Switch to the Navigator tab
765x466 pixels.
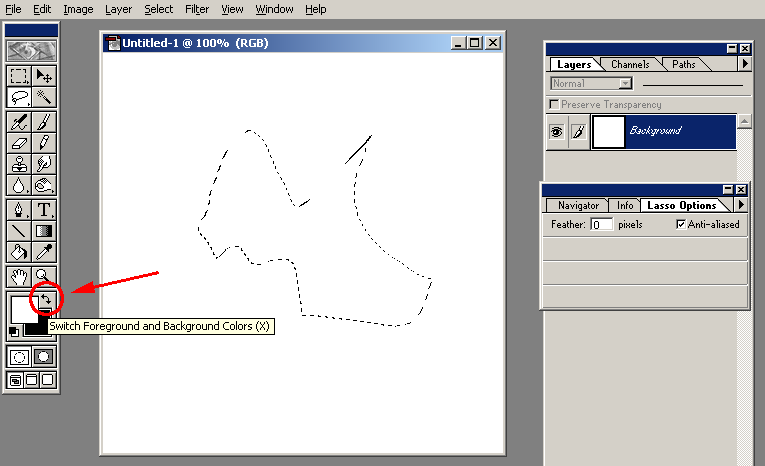click(x=578, y=205)
